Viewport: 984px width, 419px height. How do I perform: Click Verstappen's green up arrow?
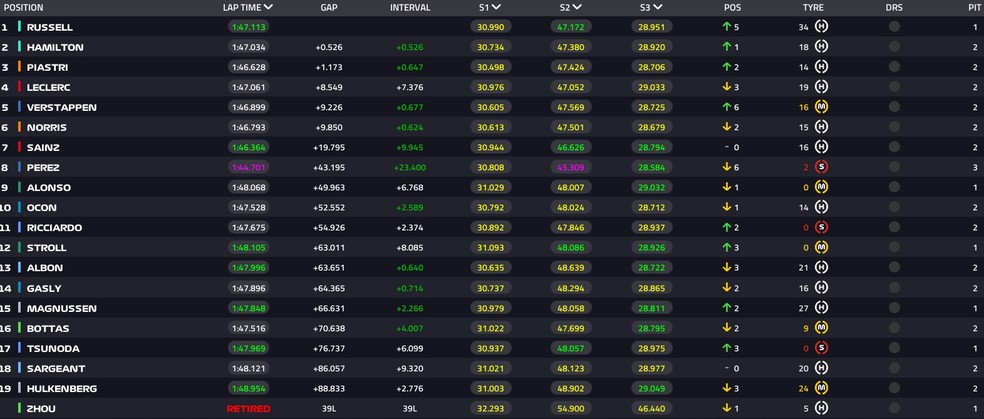point(727,107)
